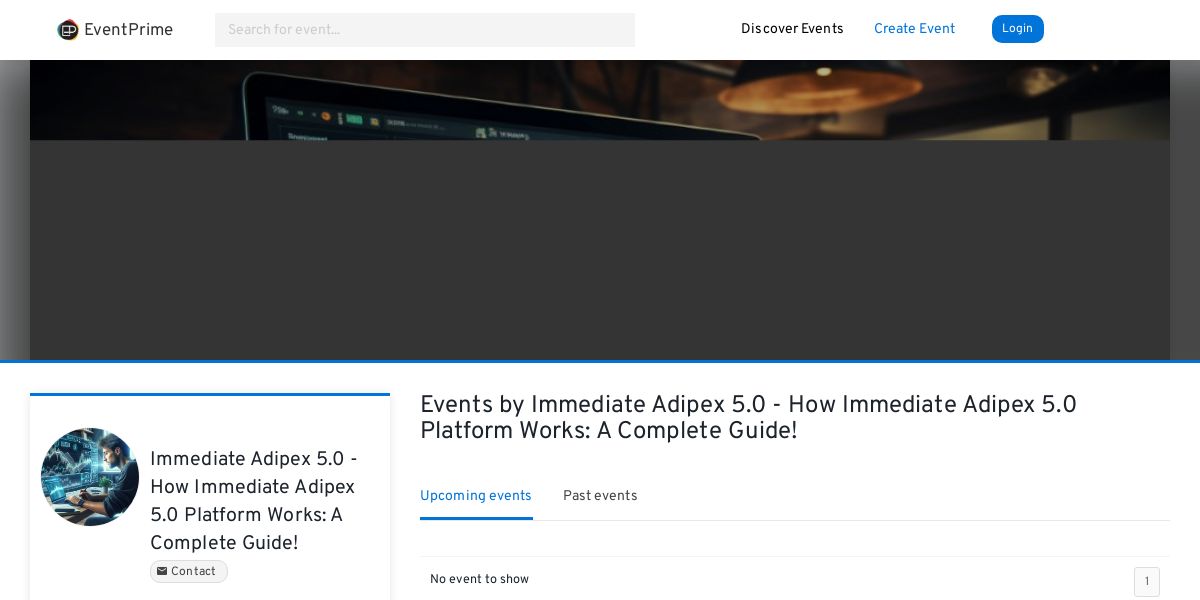The width and height of the screenshot is (1200, 600).
Task: Select page 1 in pagination
Action: (1147, 582)
